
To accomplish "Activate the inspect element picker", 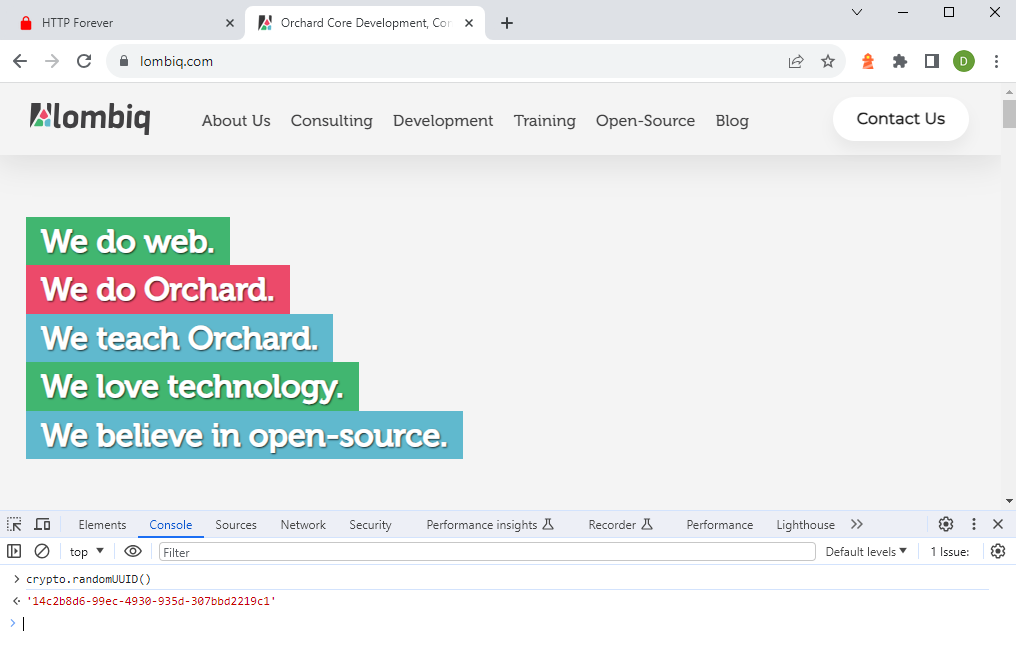I will (14, 524).
